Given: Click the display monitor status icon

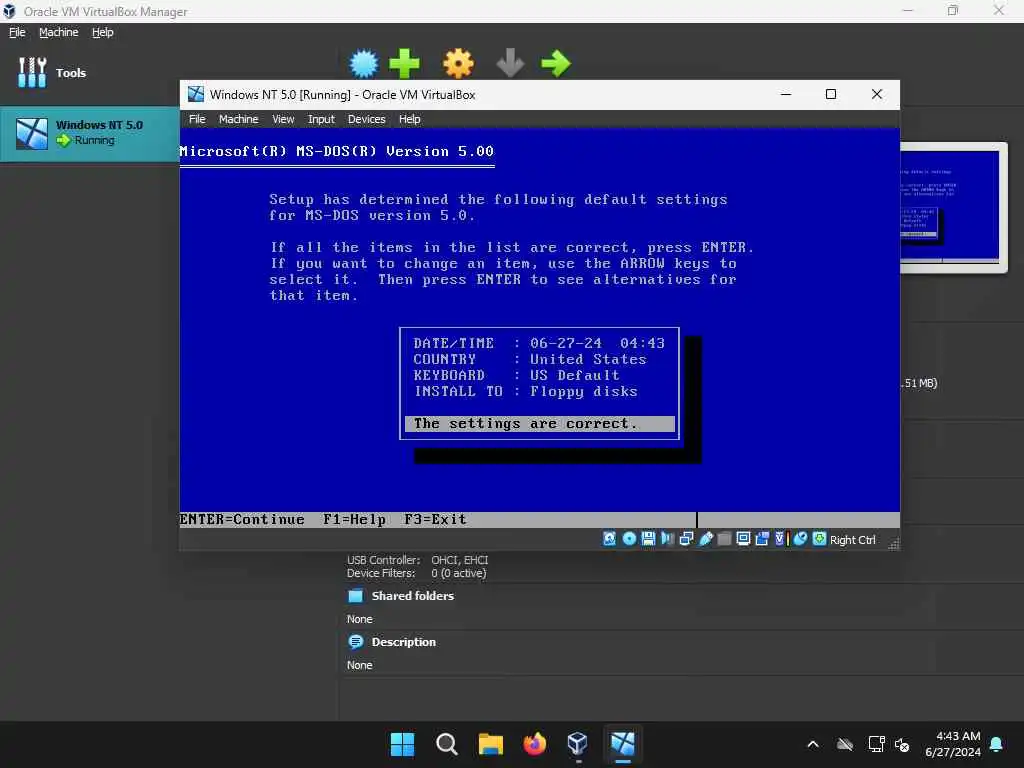Looking at the screenshot, I should [x=743, y=539].
